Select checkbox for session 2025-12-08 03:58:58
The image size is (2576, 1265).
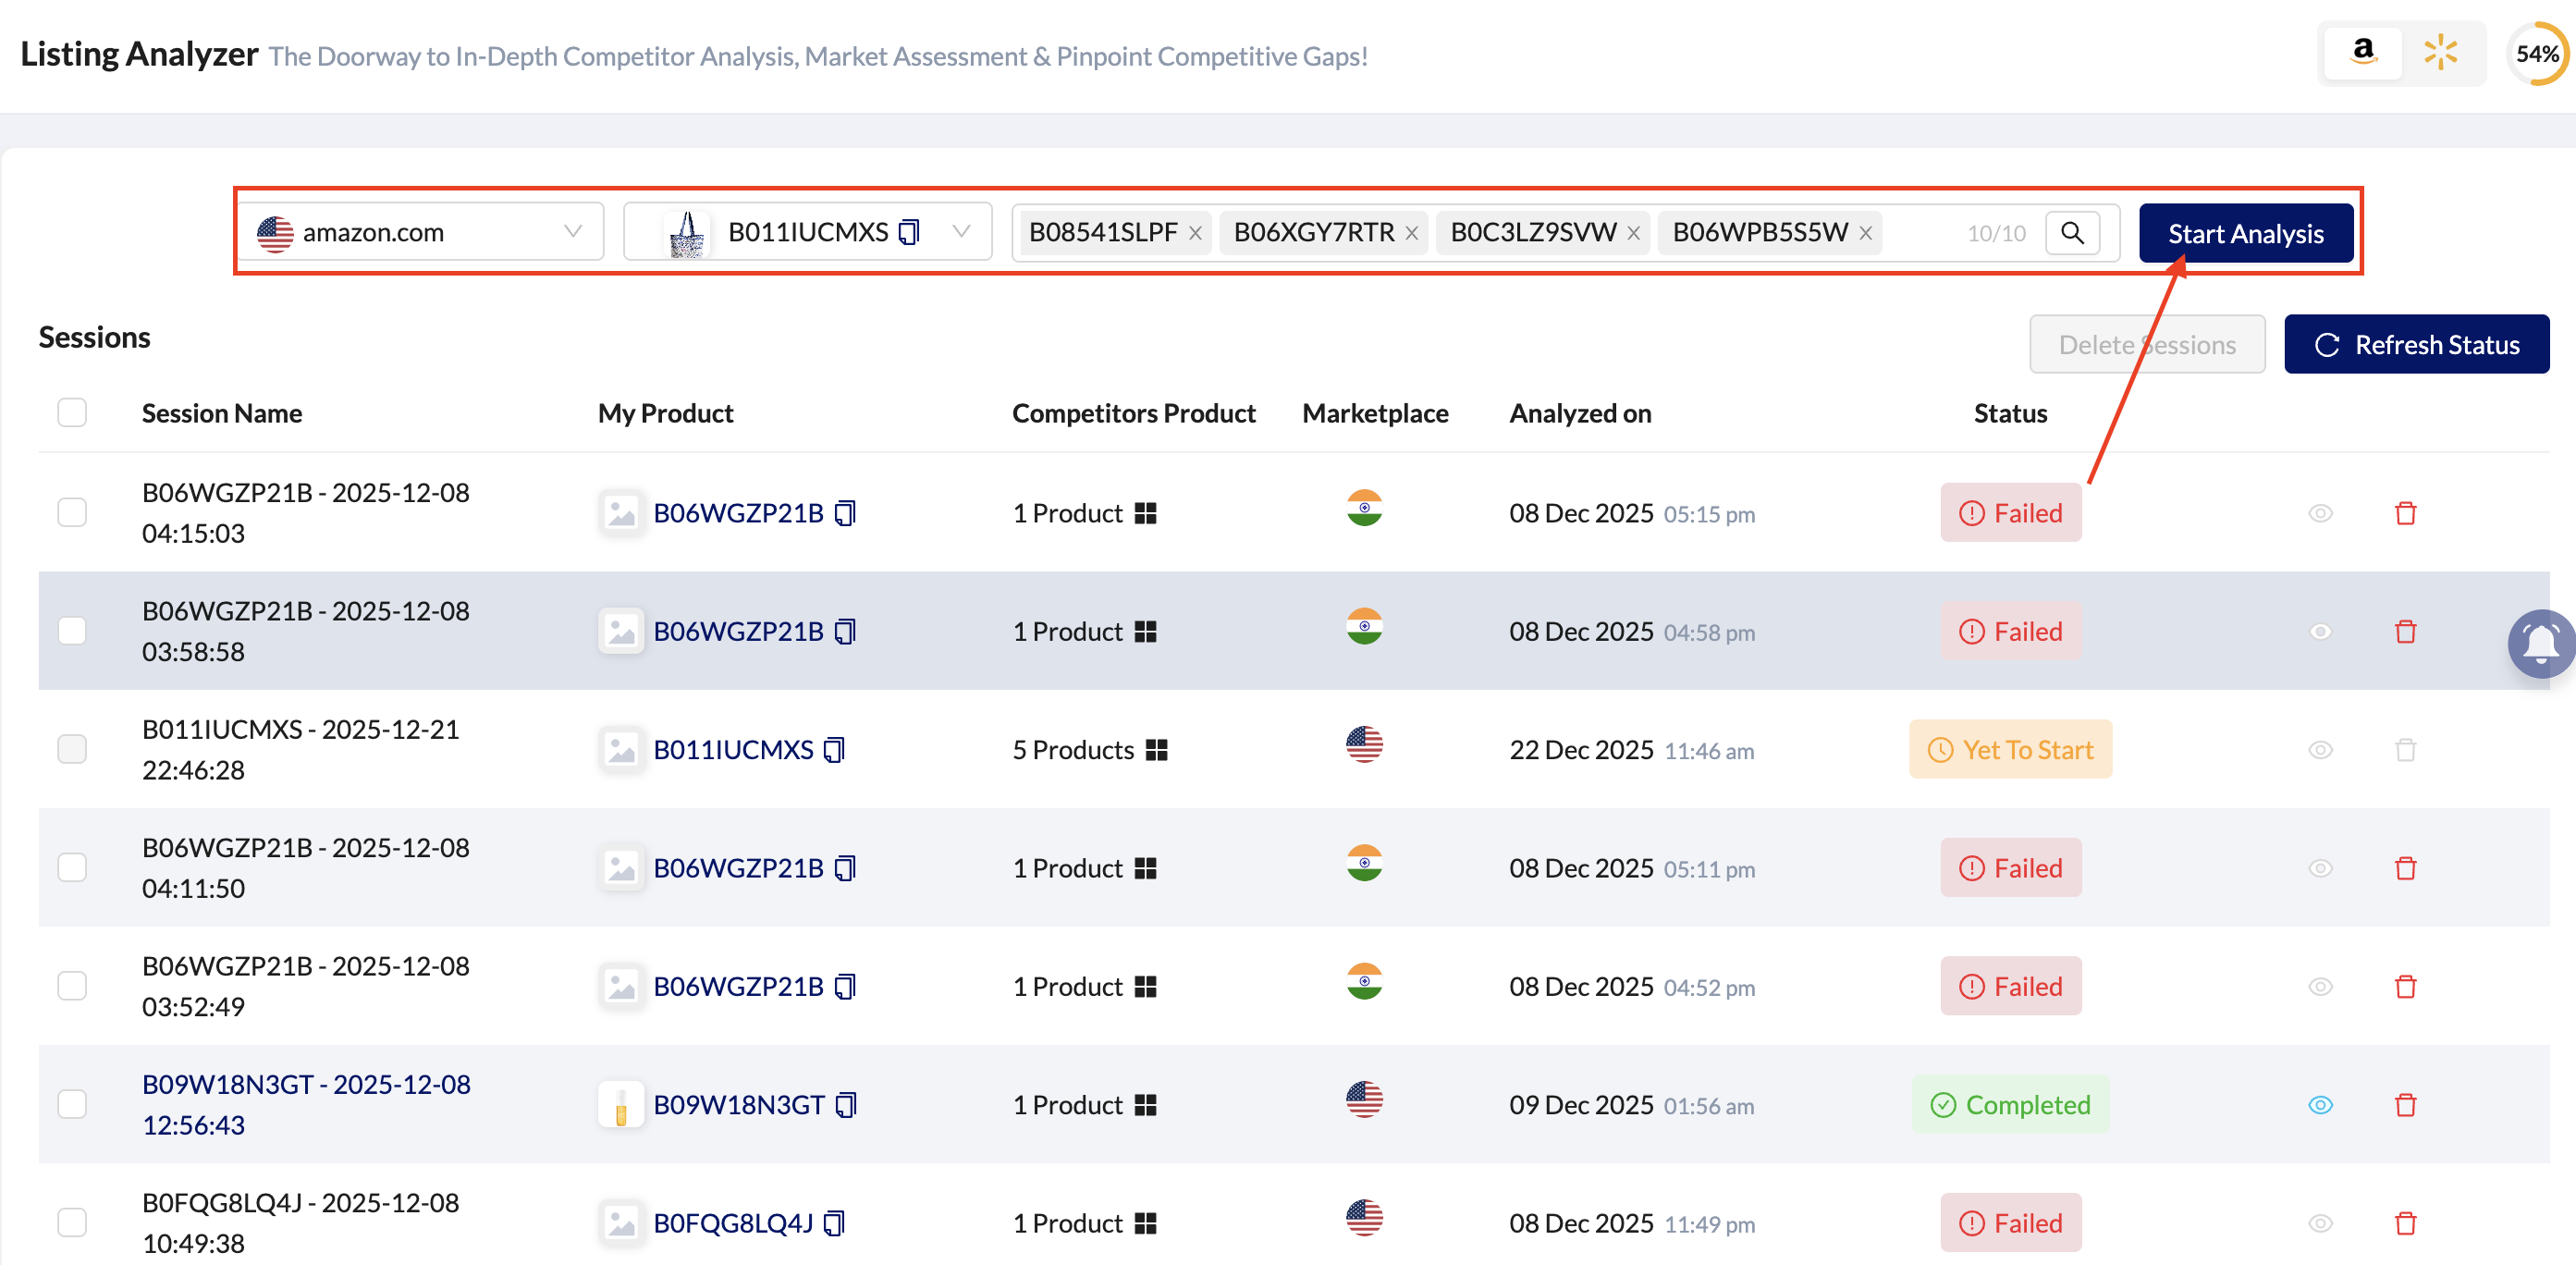72,631
